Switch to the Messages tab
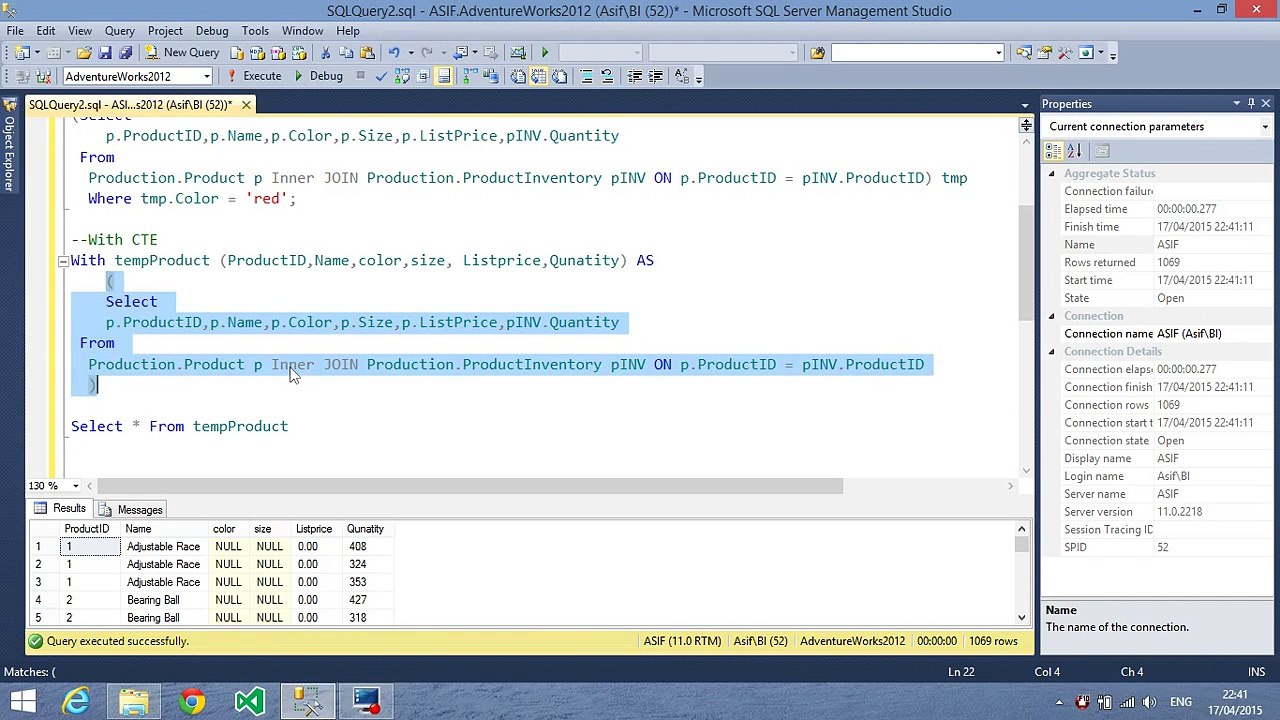Viewport: 1280px width, 720px height. pos(131,509)
